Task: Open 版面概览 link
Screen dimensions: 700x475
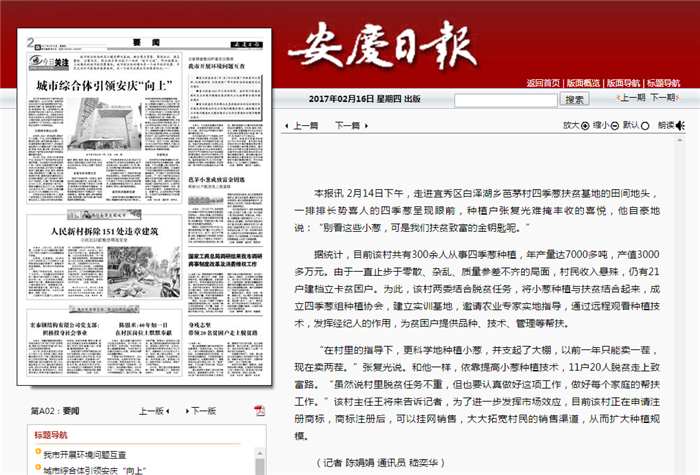Action: point(583,83)
